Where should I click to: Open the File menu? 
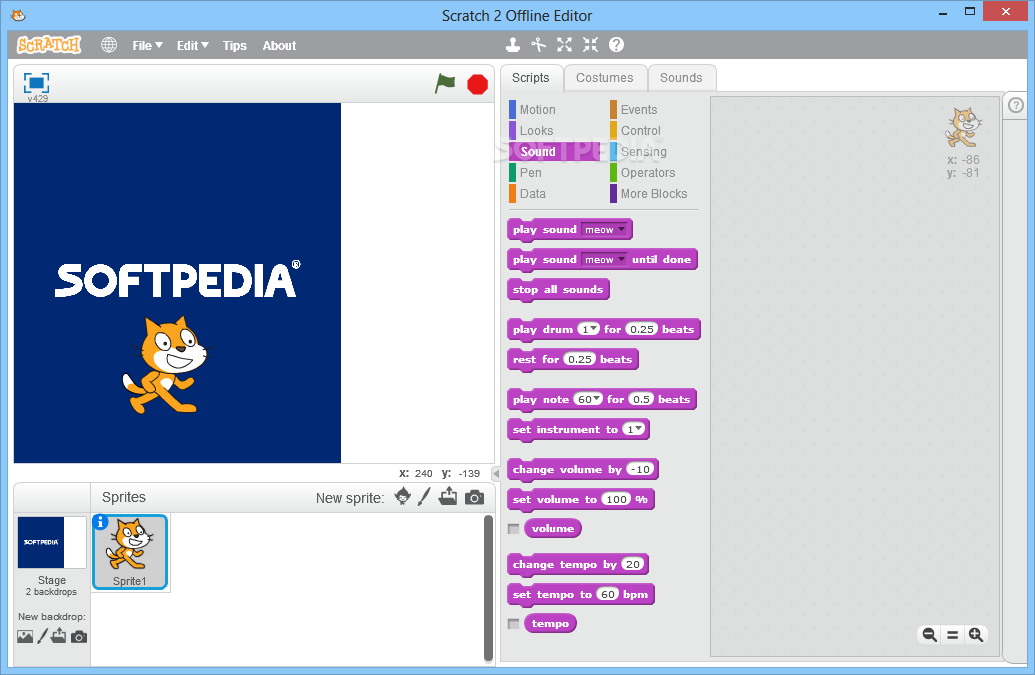click(147, 46)
